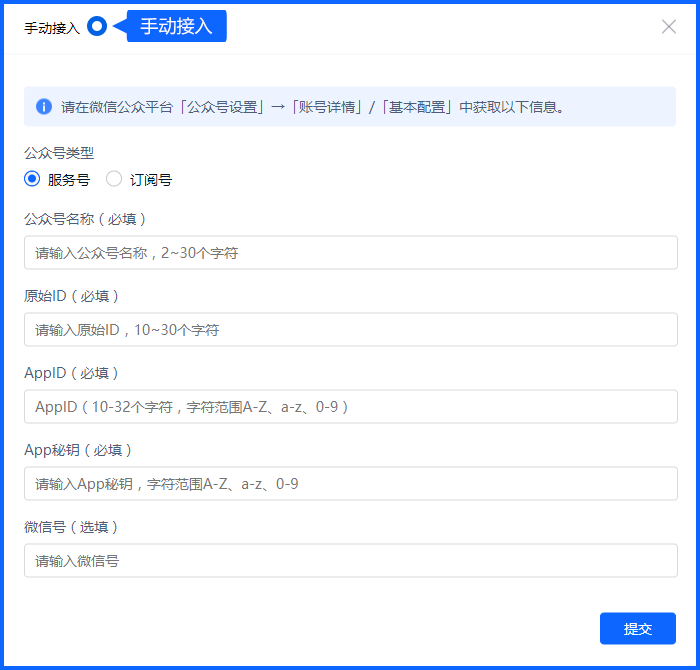The image size is (700, 670).
Task: Choose the 订阅号 radio option
Action: tap(114, 180)
